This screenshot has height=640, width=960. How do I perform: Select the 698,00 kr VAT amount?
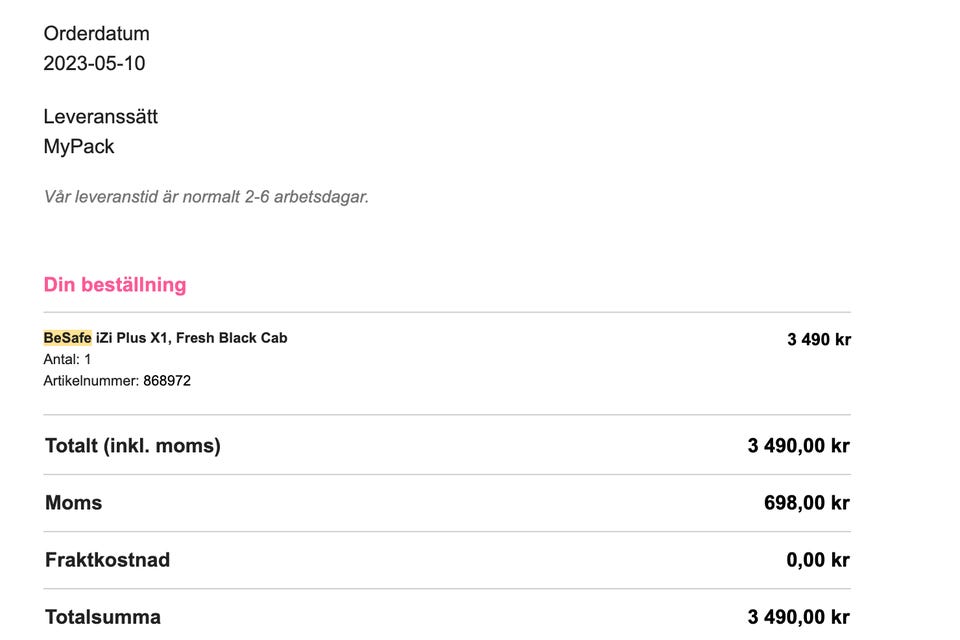(x=806, y=503)
